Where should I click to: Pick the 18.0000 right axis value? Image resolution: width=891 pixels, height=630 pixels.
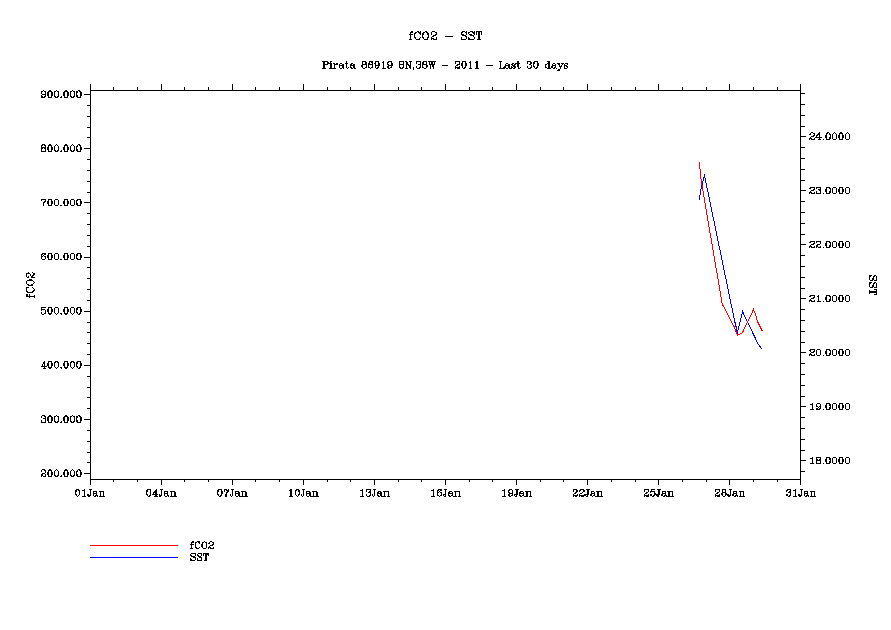829,461
